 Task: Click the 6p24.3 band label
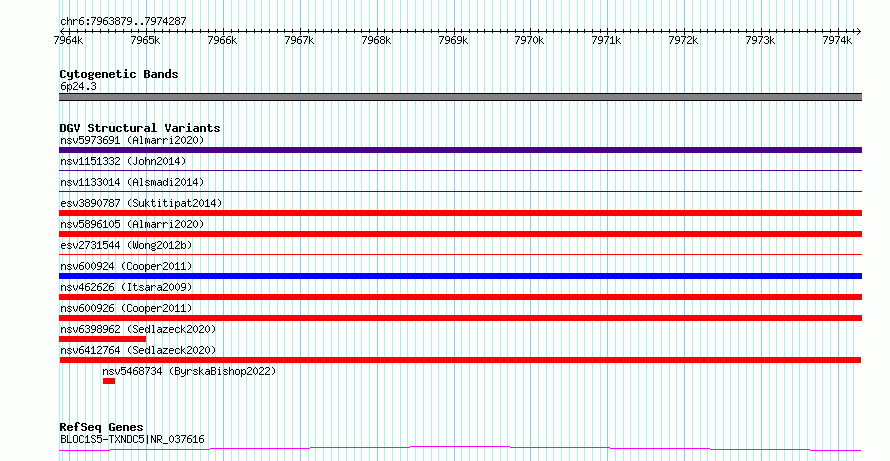[78, 86]
